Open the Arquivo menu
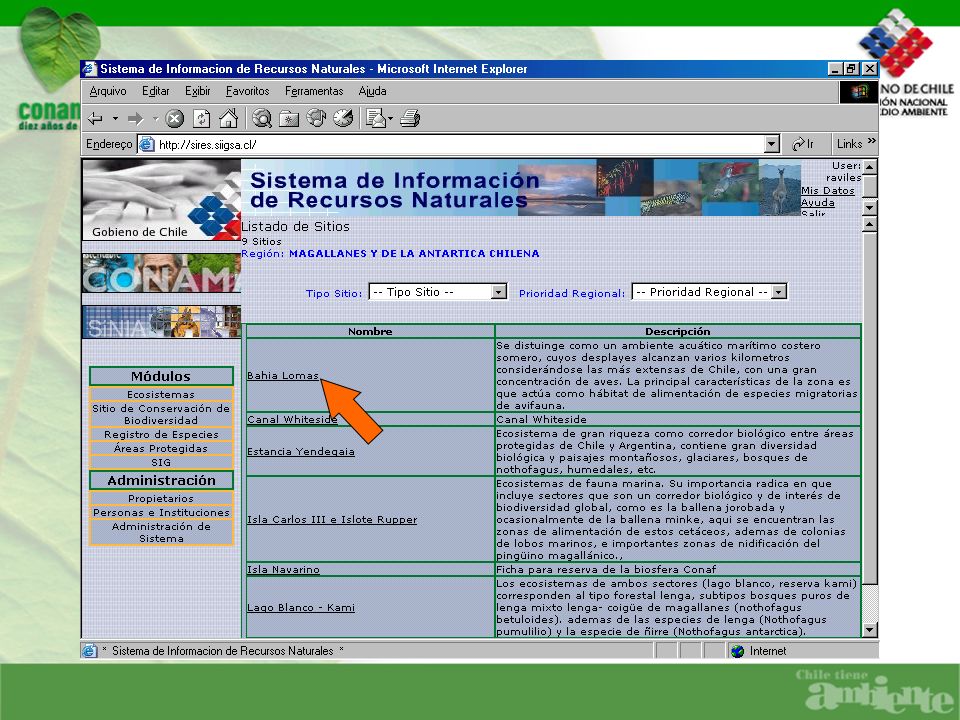Viewport: 960px width, 720px height. 108,91
